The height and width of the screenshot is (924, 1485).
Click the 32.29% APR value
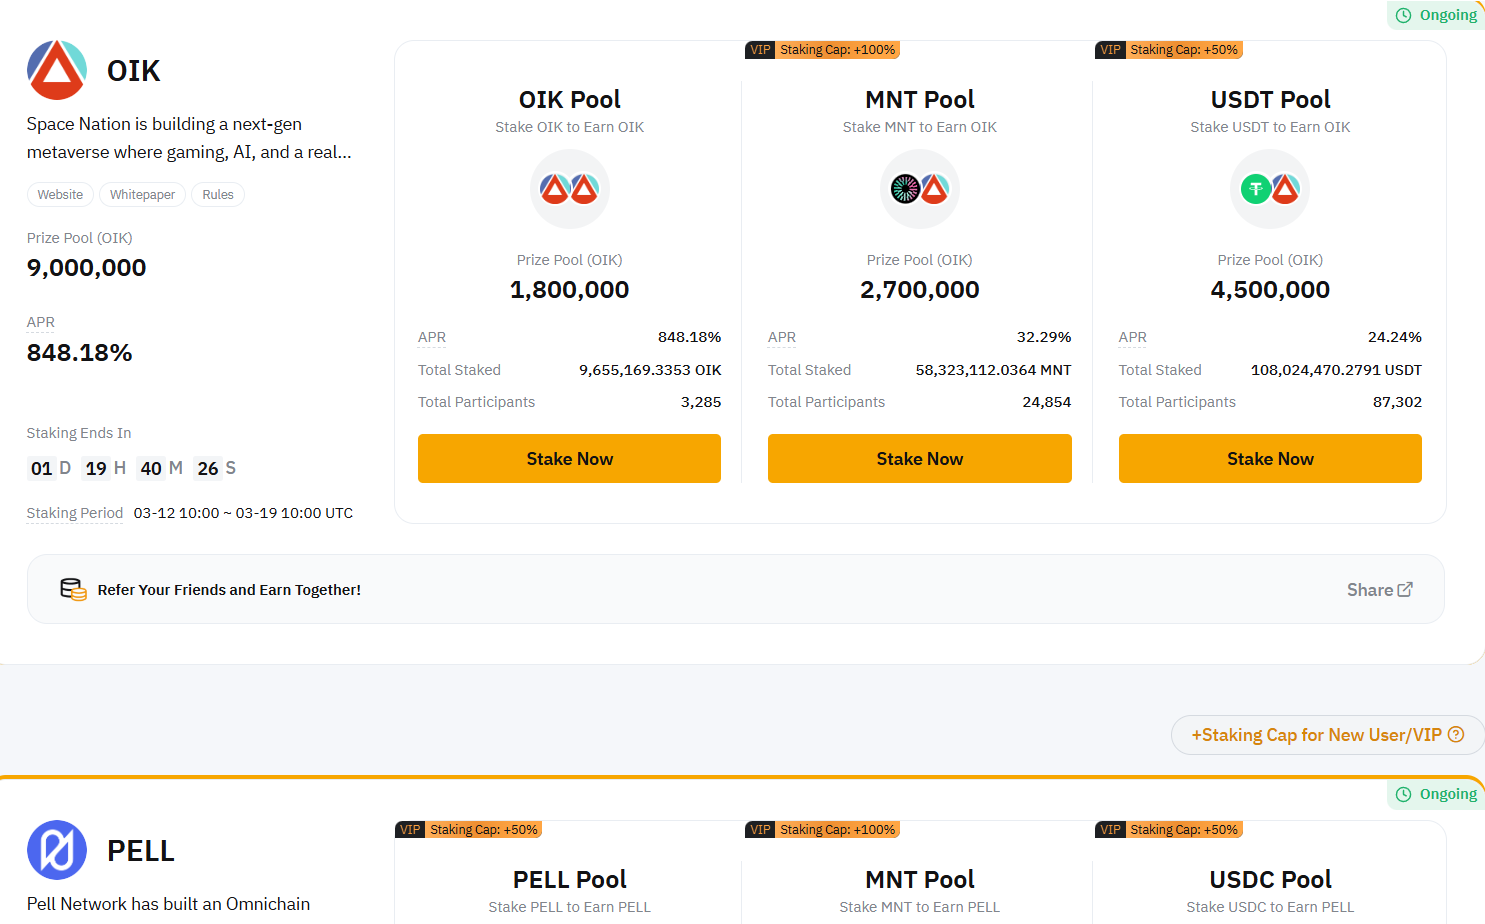point(1044,338)
